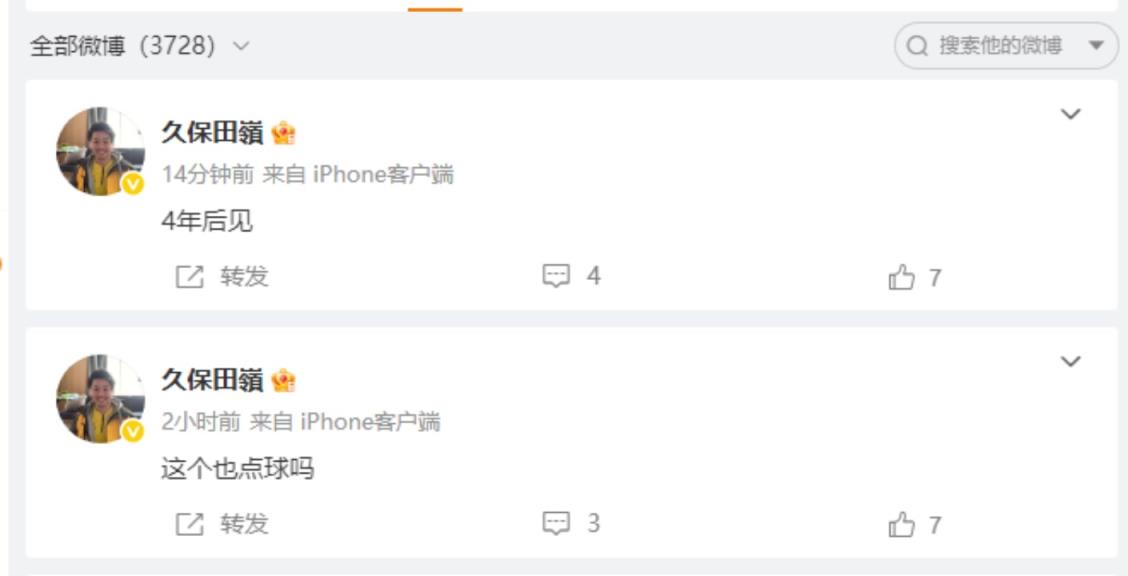Open 久保田嶺 username in first post
Image resolution: width=1128 pixels, height=576 pixels.
point(212,134)
